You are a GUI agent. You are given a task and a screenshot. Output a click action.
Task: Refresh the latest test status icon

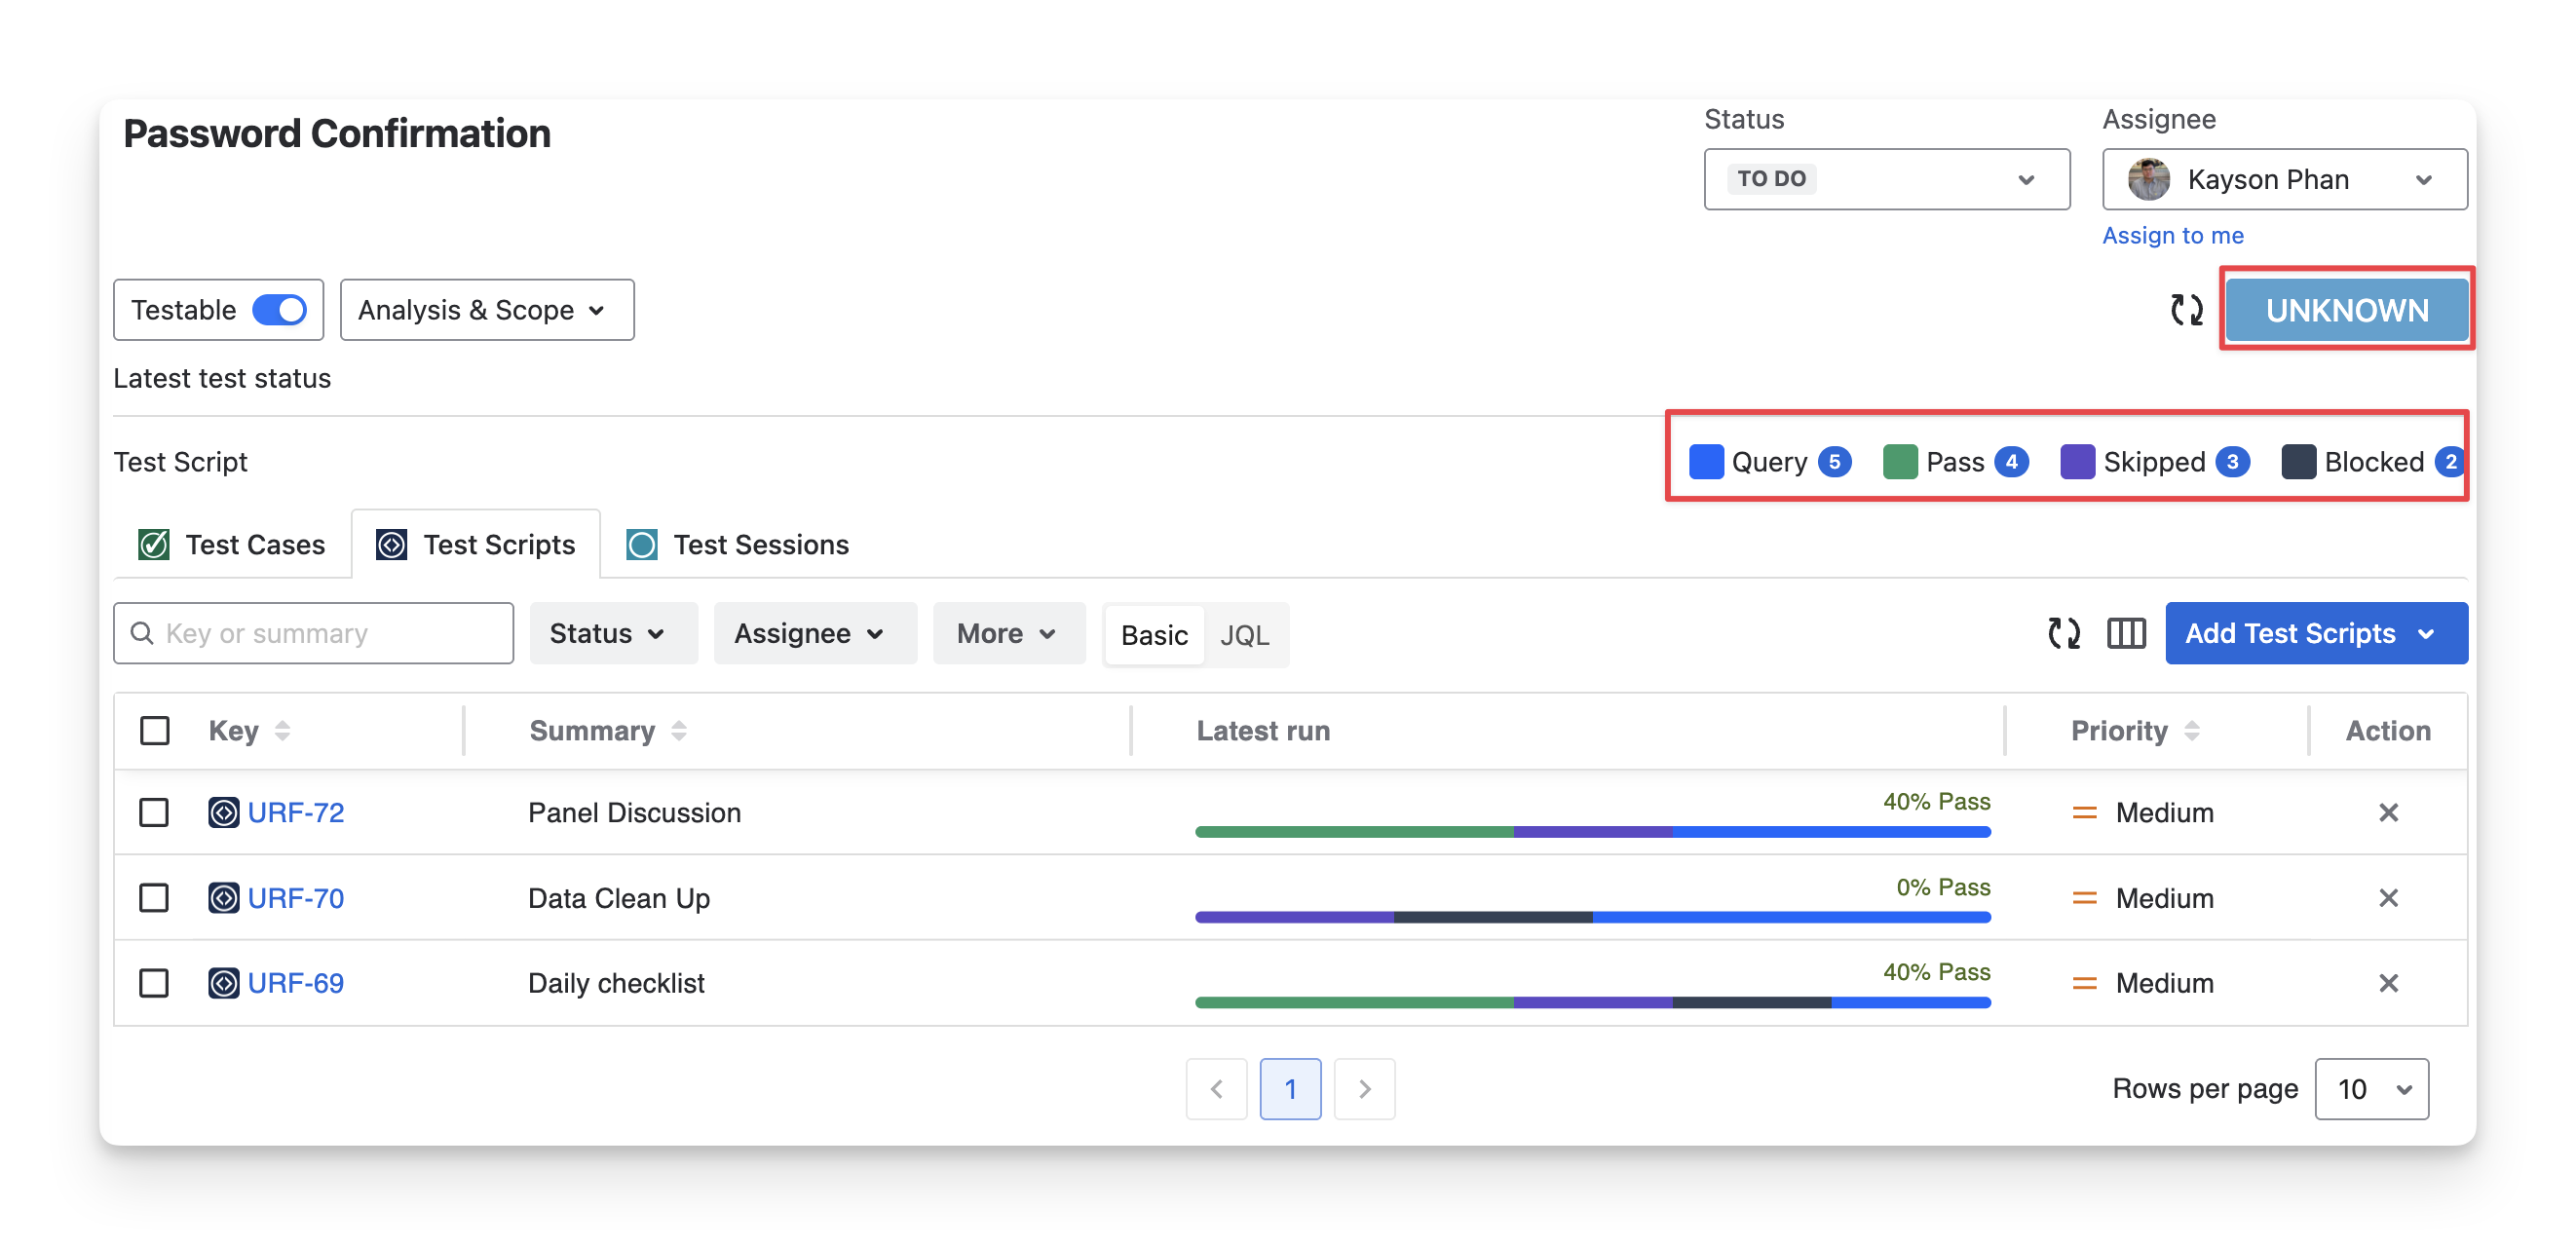pos(2186,310)
